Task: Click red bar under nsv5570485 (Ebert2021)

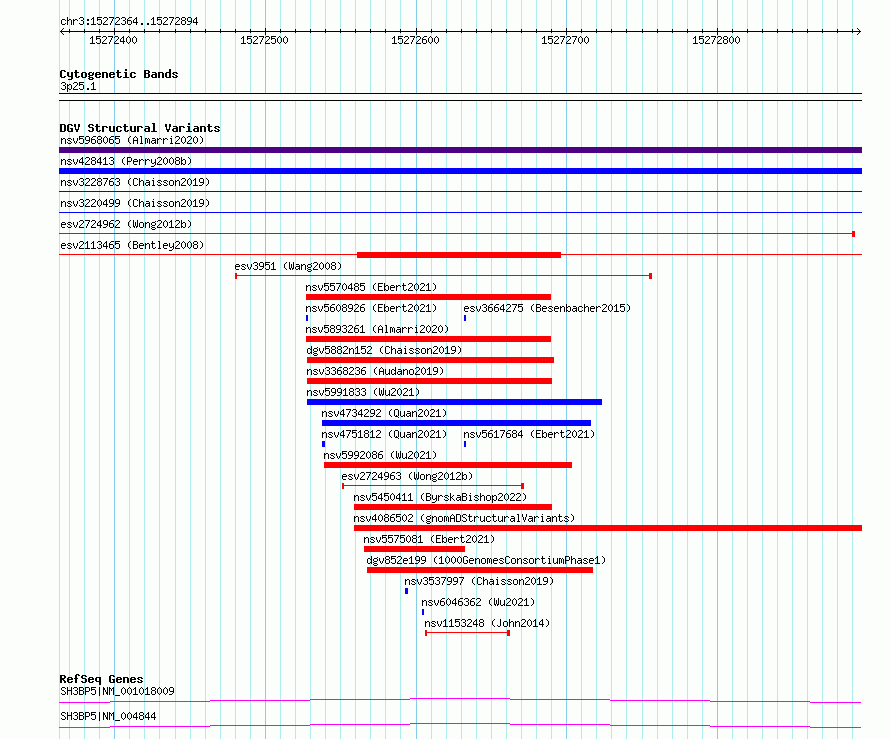Action: (x=429, y=297)
